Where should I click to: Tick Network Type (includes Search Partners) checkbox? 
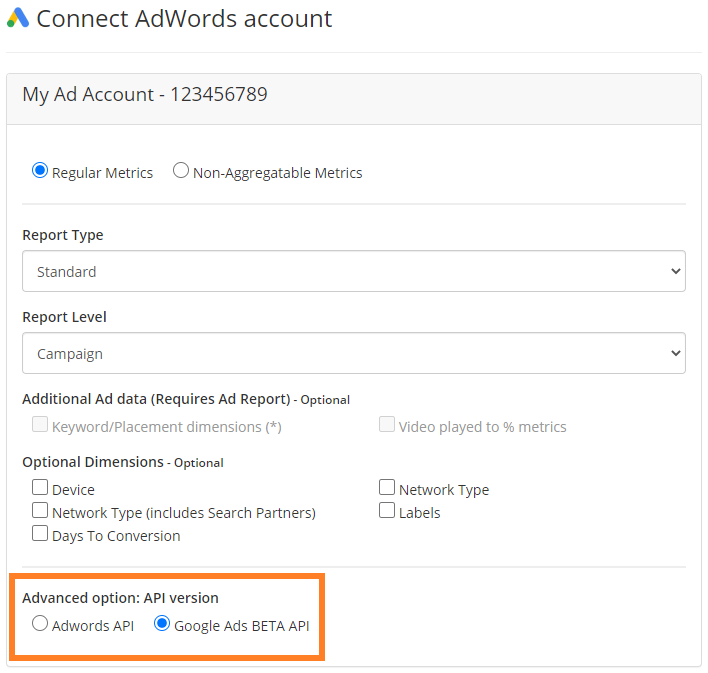[40, 510]
